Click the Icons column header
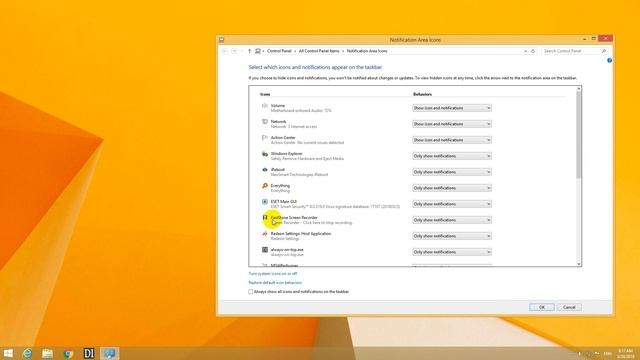Screen dimensions: 640x360 pyautogui.click(x=265, y=94)
